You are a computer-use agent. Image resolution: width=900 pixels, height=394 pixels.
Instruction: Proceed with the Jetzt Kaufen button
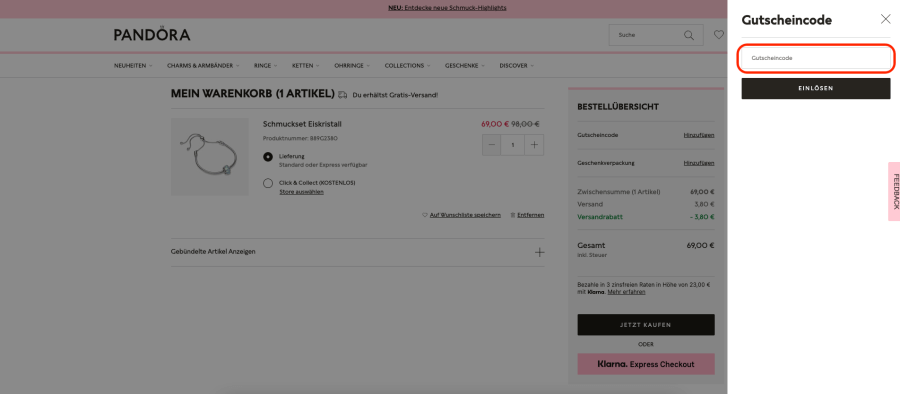click(x=646, y=325)
